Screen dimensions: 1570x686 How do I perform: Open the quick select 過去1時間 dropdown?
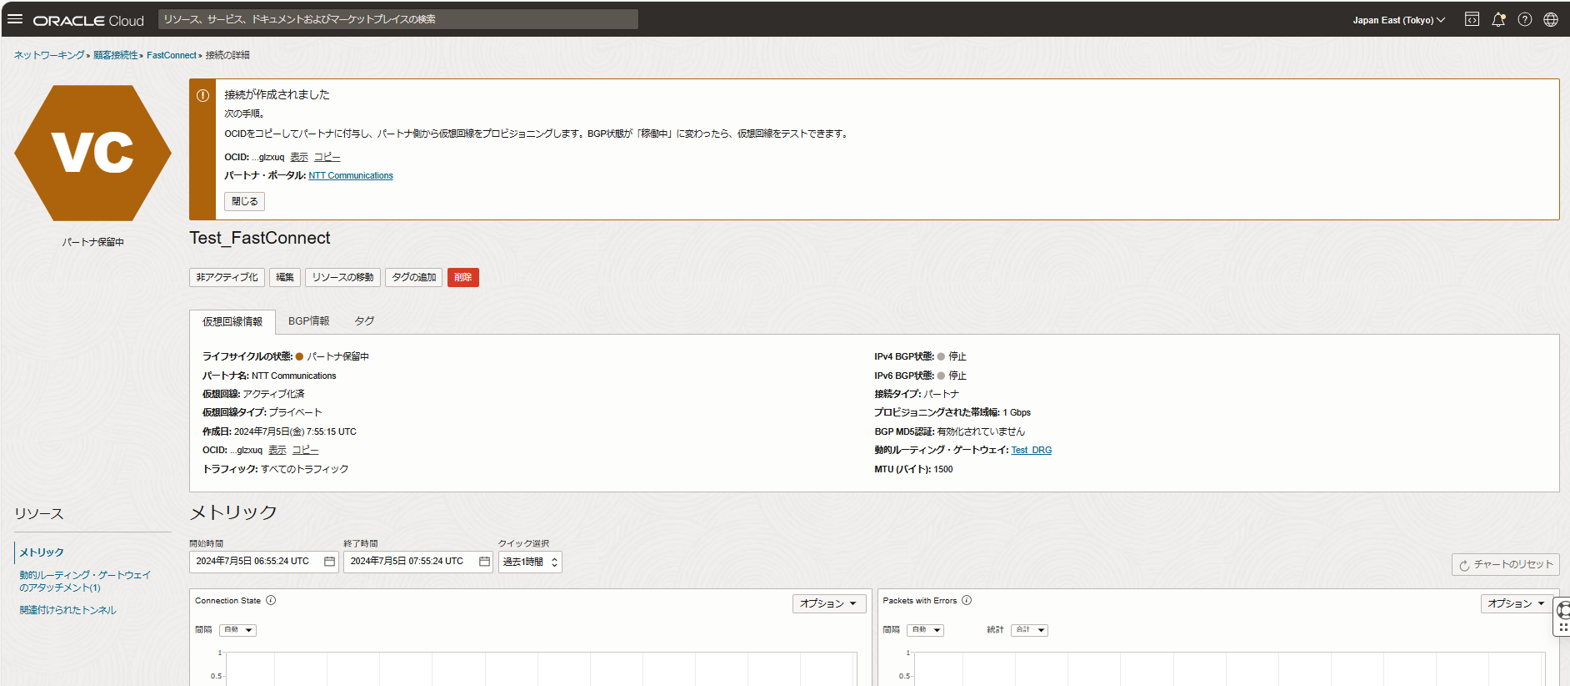[x=530, y=562]
